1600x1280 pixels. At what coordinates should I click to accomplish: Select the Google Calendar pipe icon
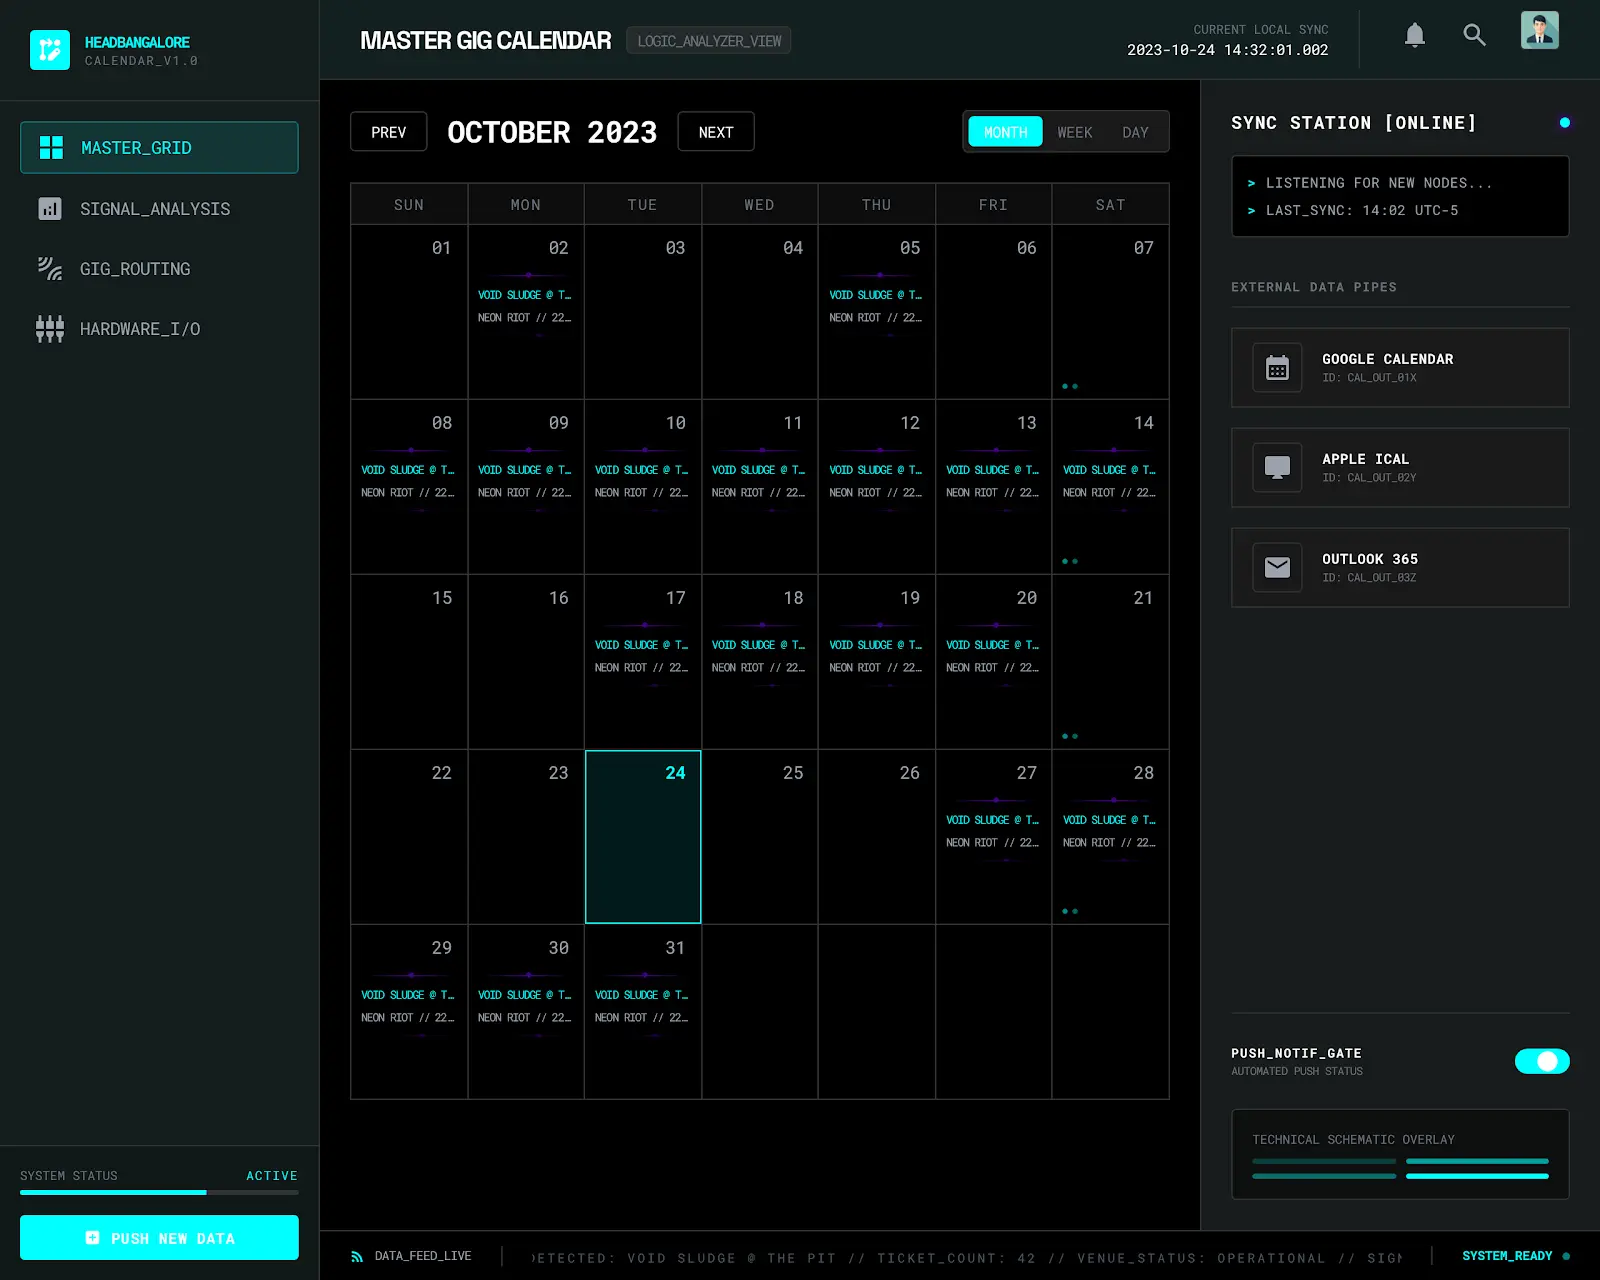tap(1277, 368)
